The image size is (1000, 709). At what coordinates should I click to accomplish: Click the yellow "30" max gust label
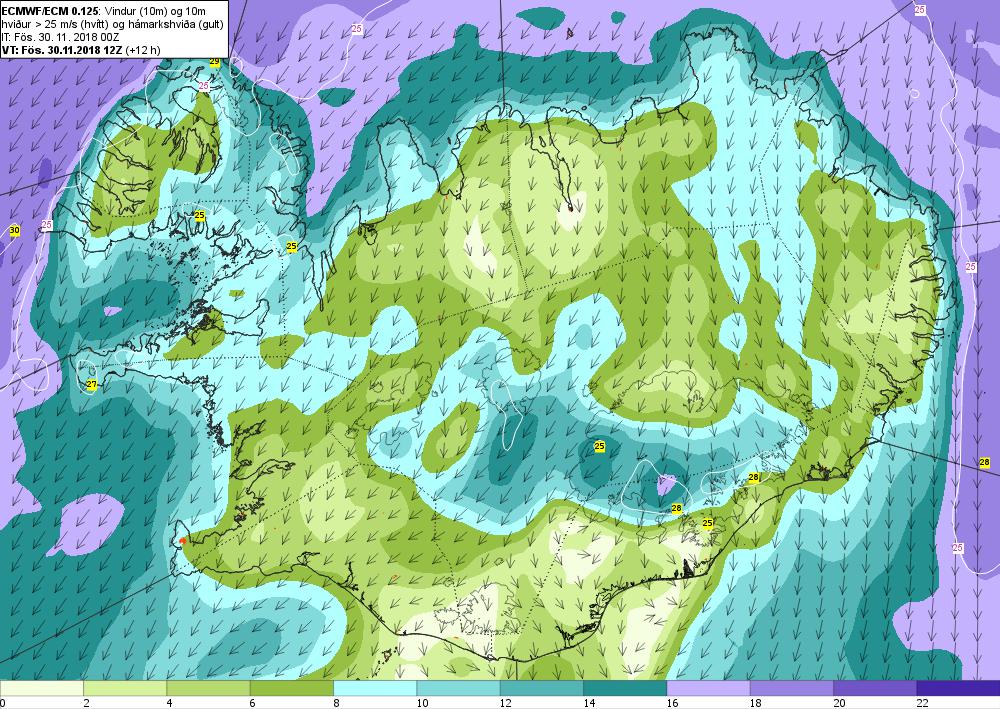(15, 230)
